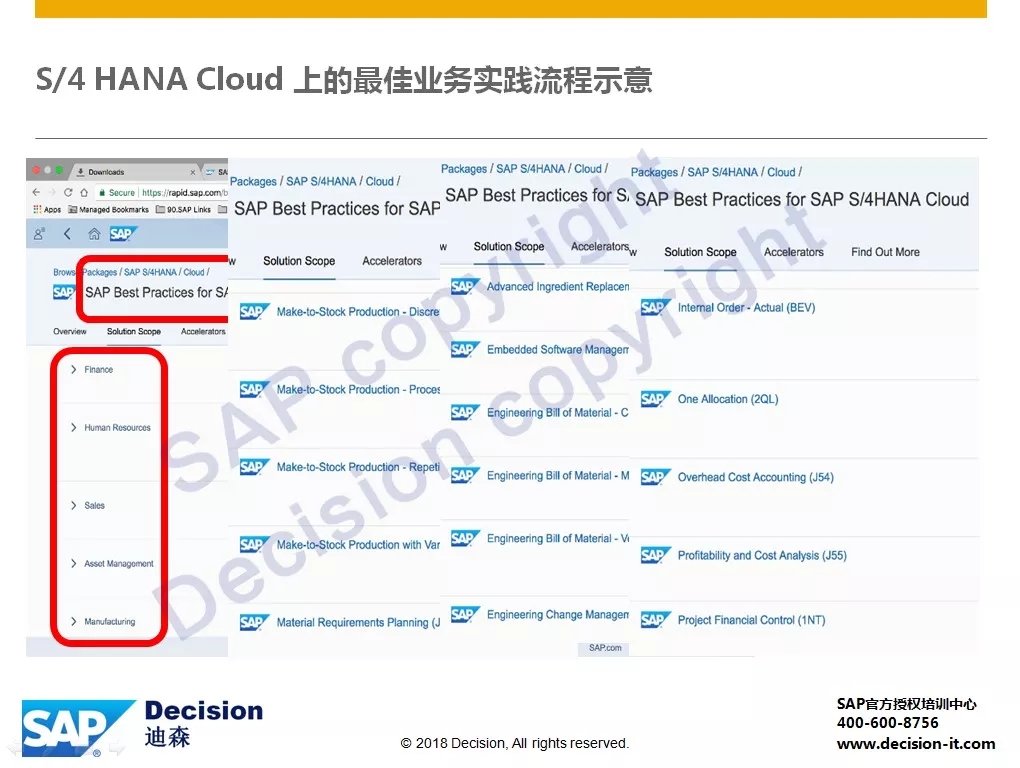Viewport: 1020px width, 768px height.
Task: Open One Allocation (2QL) link
Action: click(x=728, y=399)
